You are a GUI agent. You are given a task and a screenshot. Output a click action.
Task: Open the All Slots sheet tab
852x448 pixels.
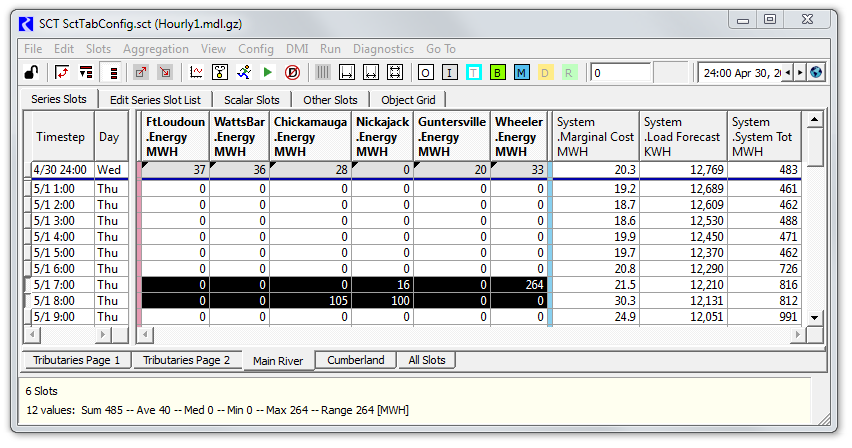pyautogui.click(x=427, y=360)
